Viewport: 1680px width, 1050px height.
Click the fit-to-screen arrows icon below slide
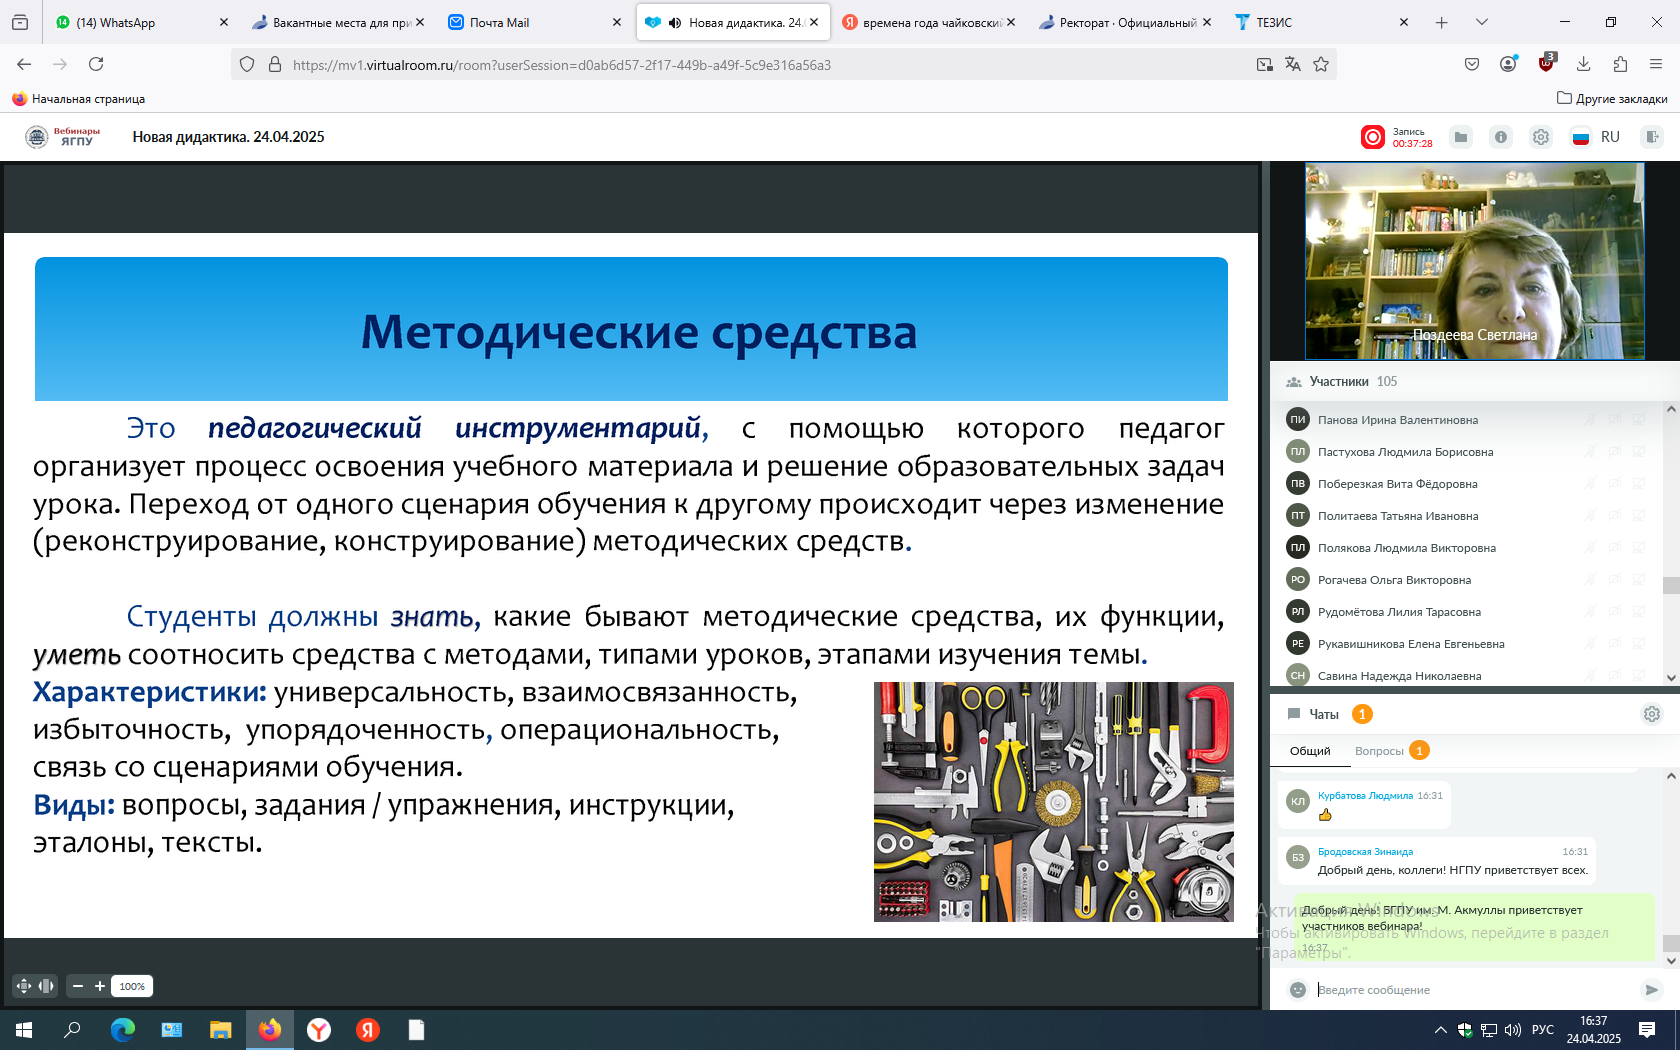click(24, 986)
